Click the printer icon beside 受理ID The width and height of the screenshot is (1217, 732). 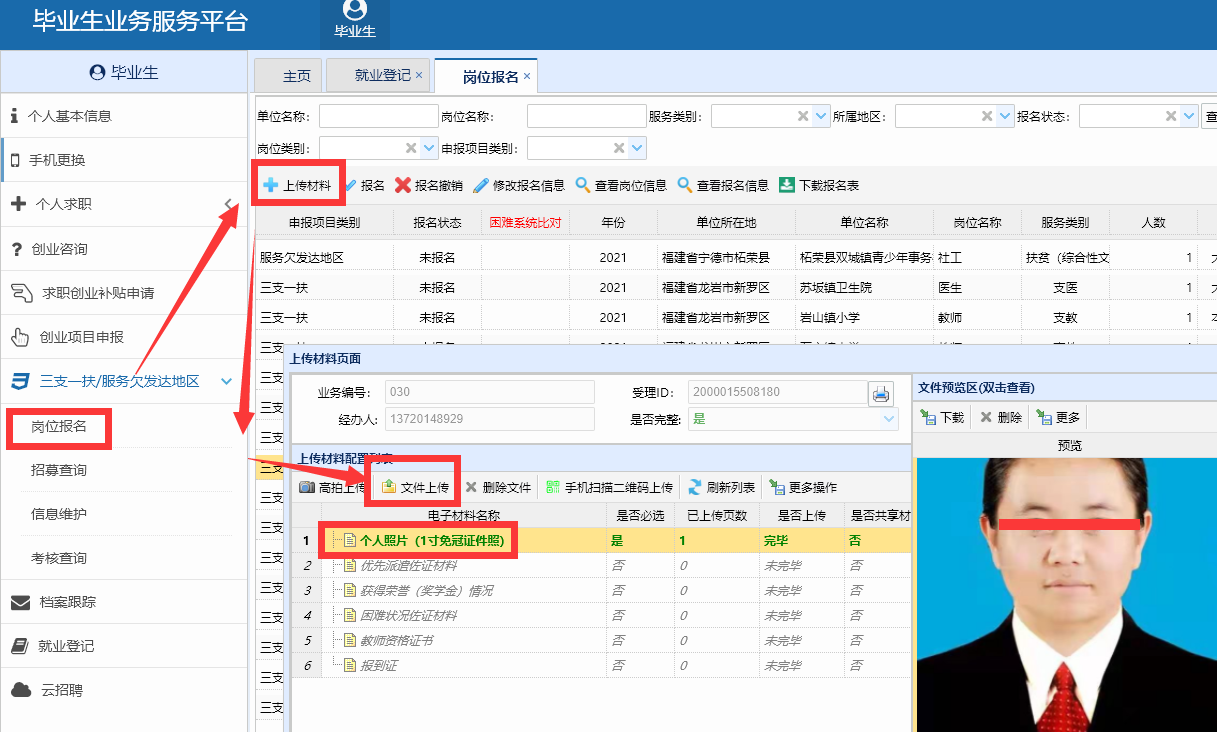click(880, 393)
